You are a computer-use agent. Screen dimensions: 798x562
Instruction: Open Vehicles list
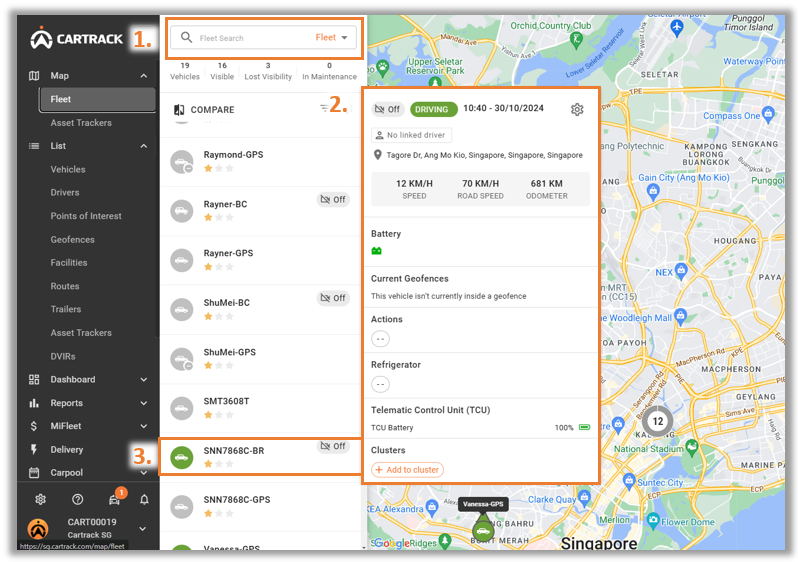[x=68, y=170]
